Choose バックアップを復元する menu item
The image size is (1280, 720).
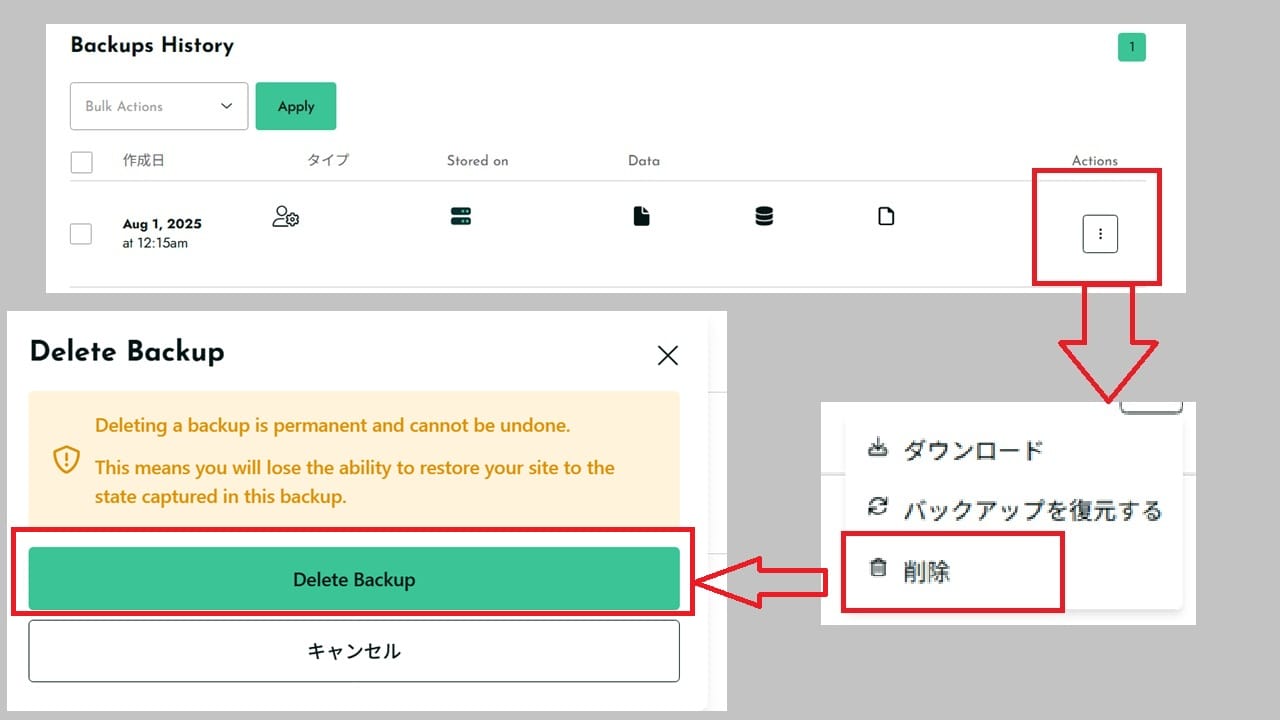[1030, 511]
